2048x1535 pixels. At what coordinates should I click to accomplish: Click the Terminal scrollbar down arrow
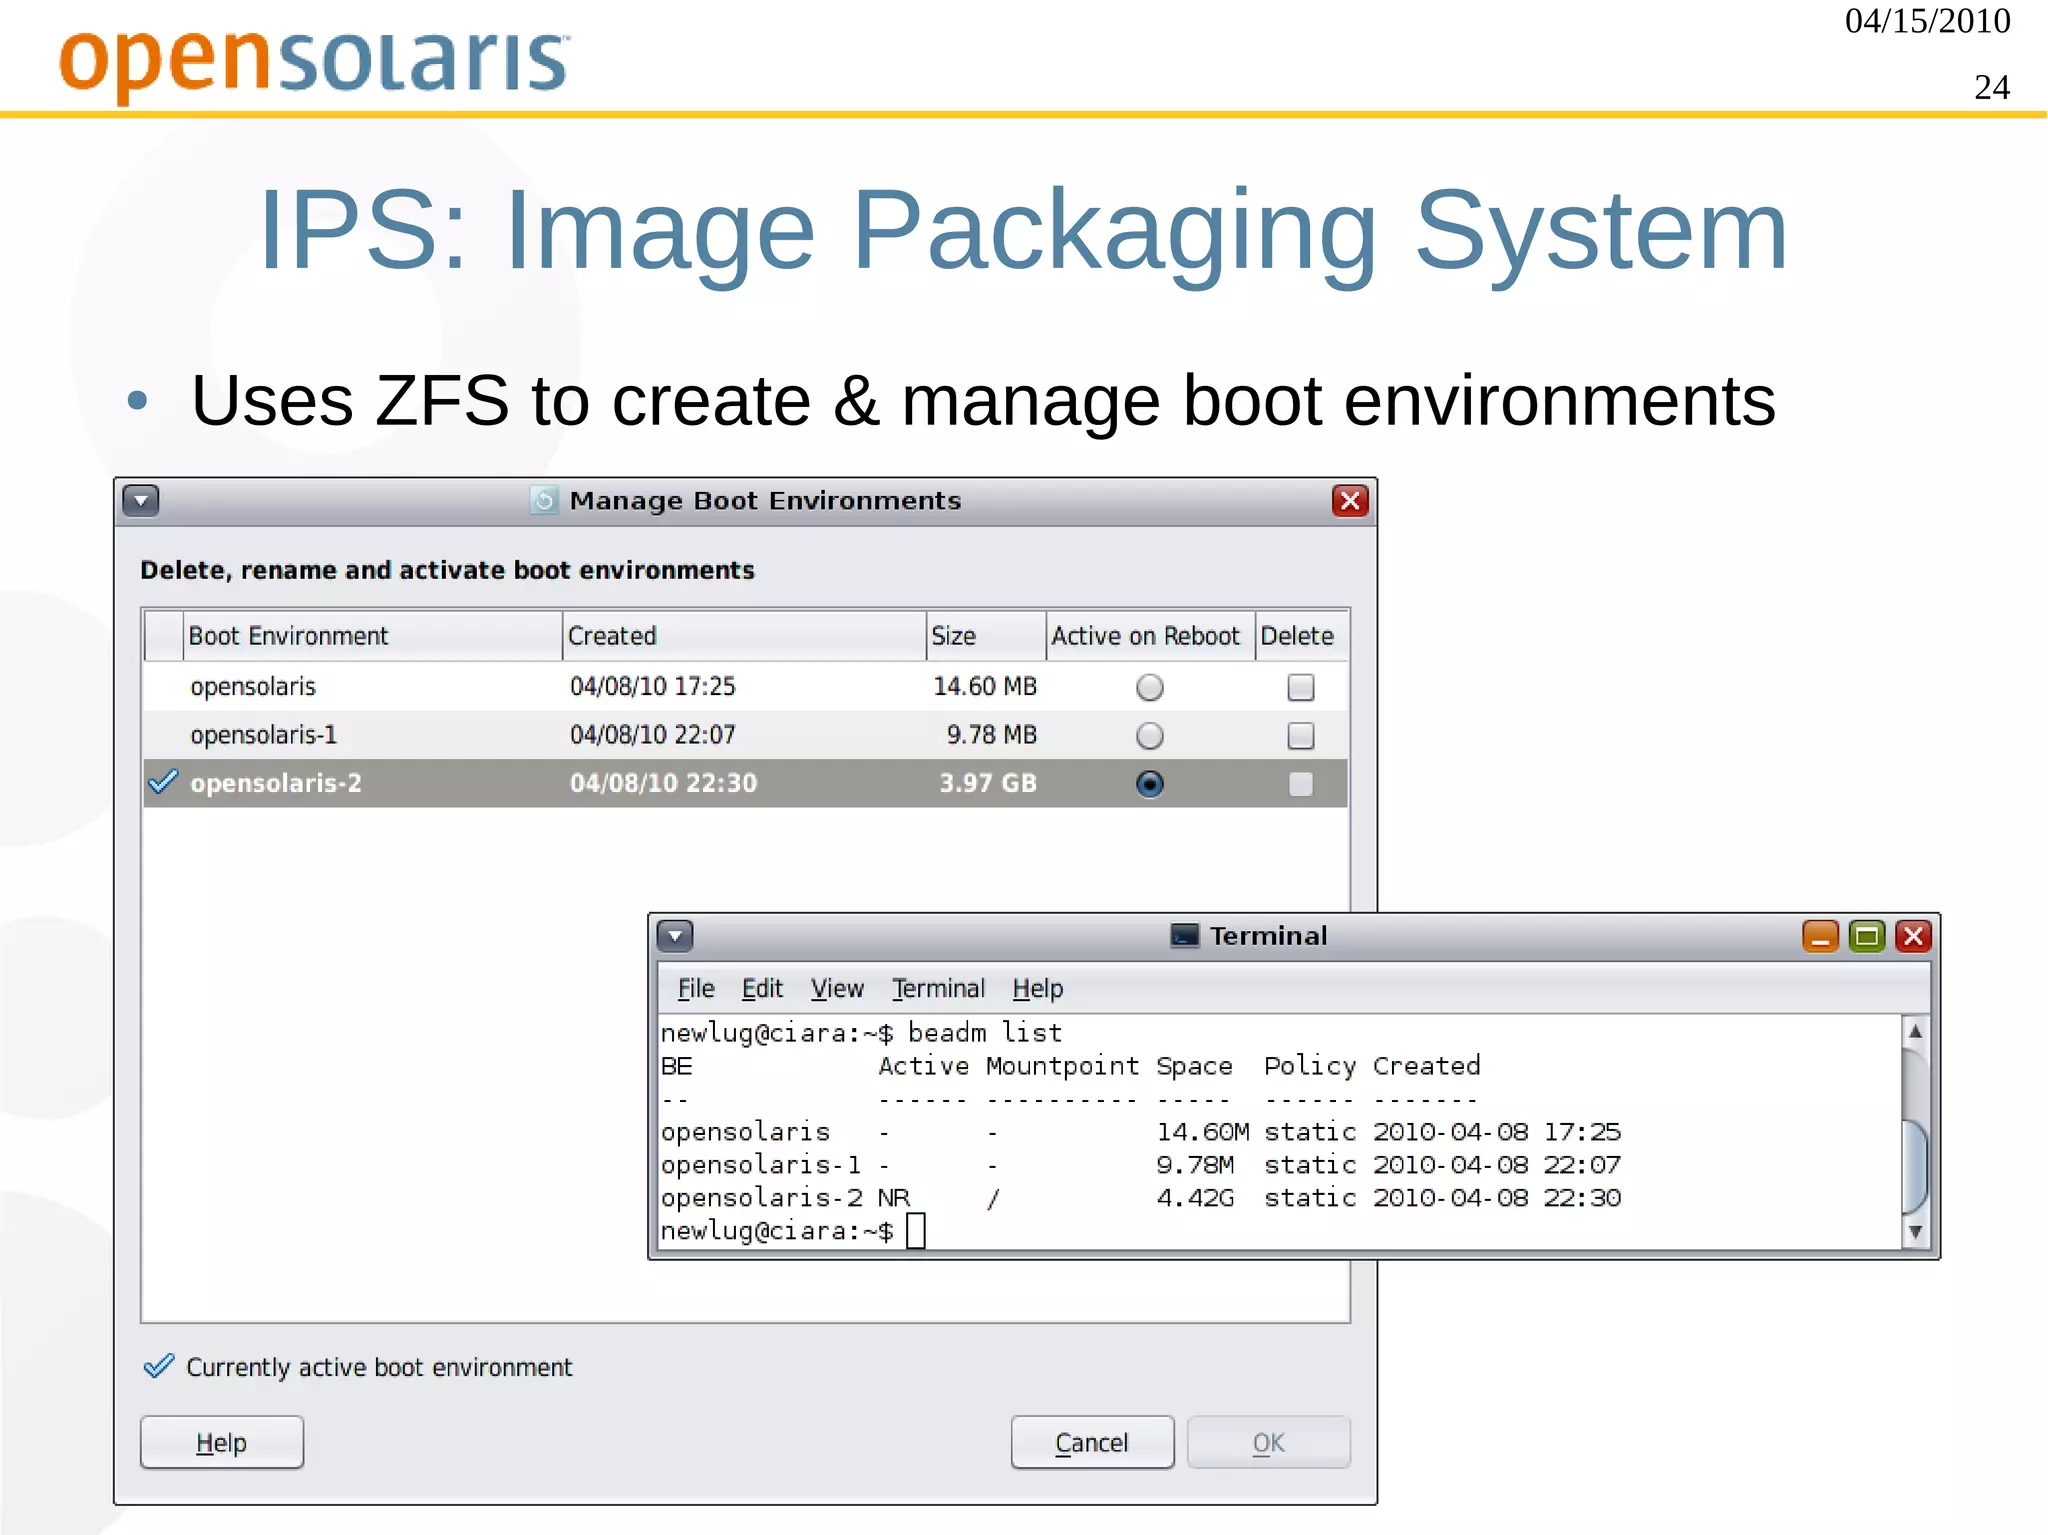point(1915,1232)
